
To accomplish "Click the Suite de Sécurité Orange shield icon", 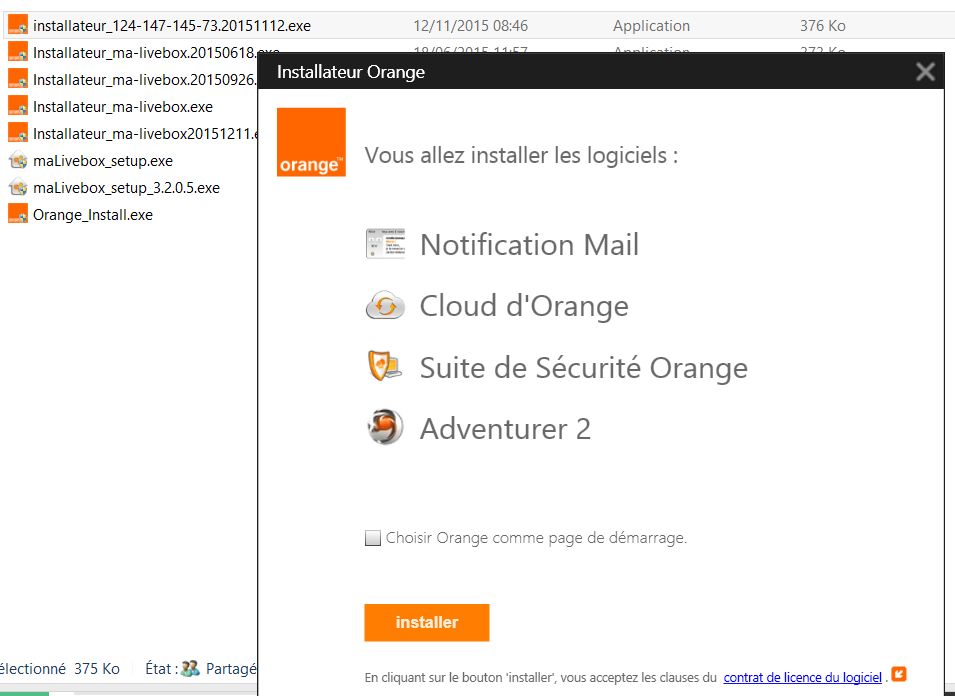I will click(x=385, y=367).
